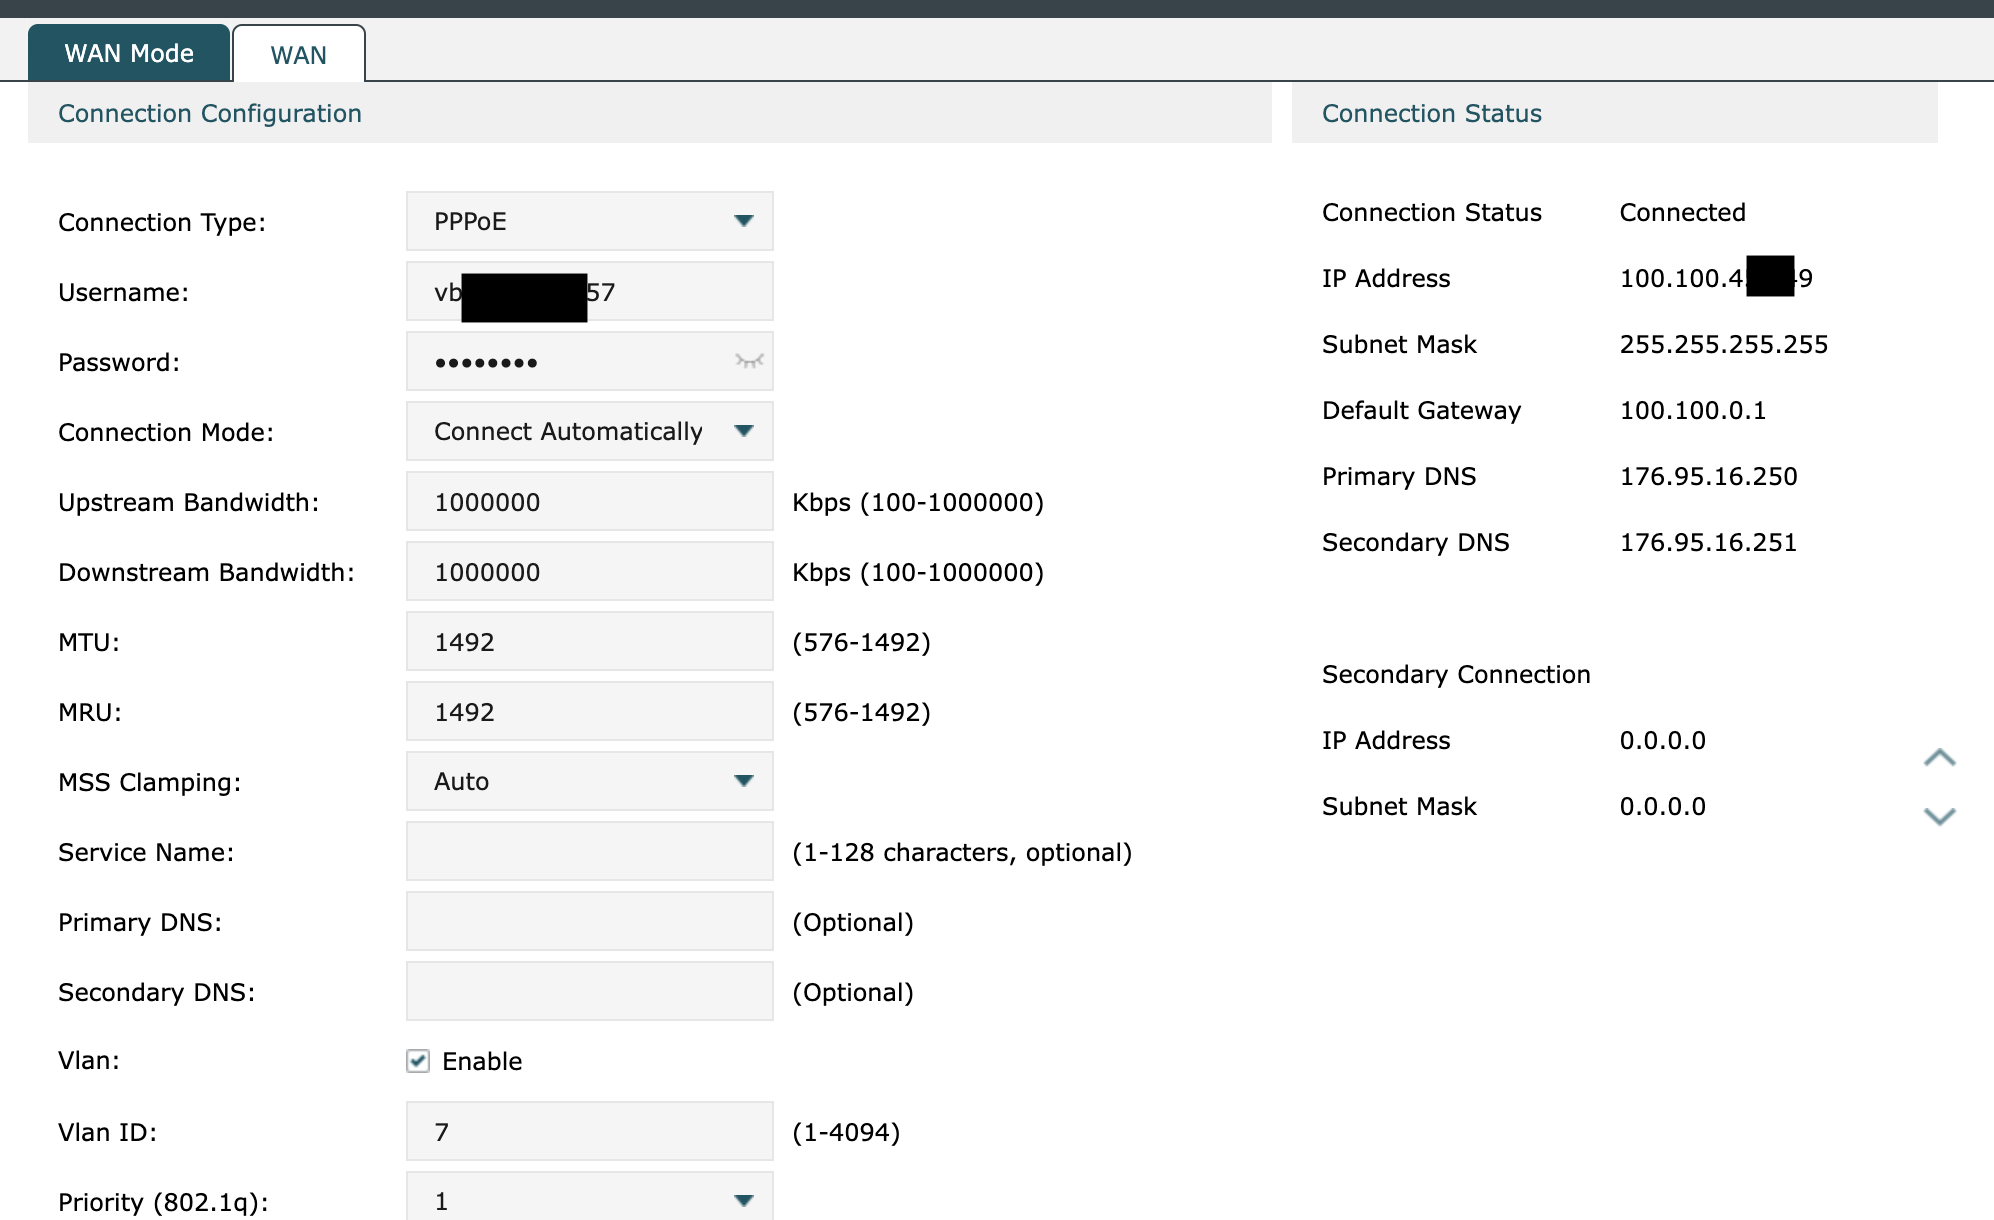The image size is (1994, 1220).
Task: Click the scroll up chevron arrow
Action: pos(1939,758)
